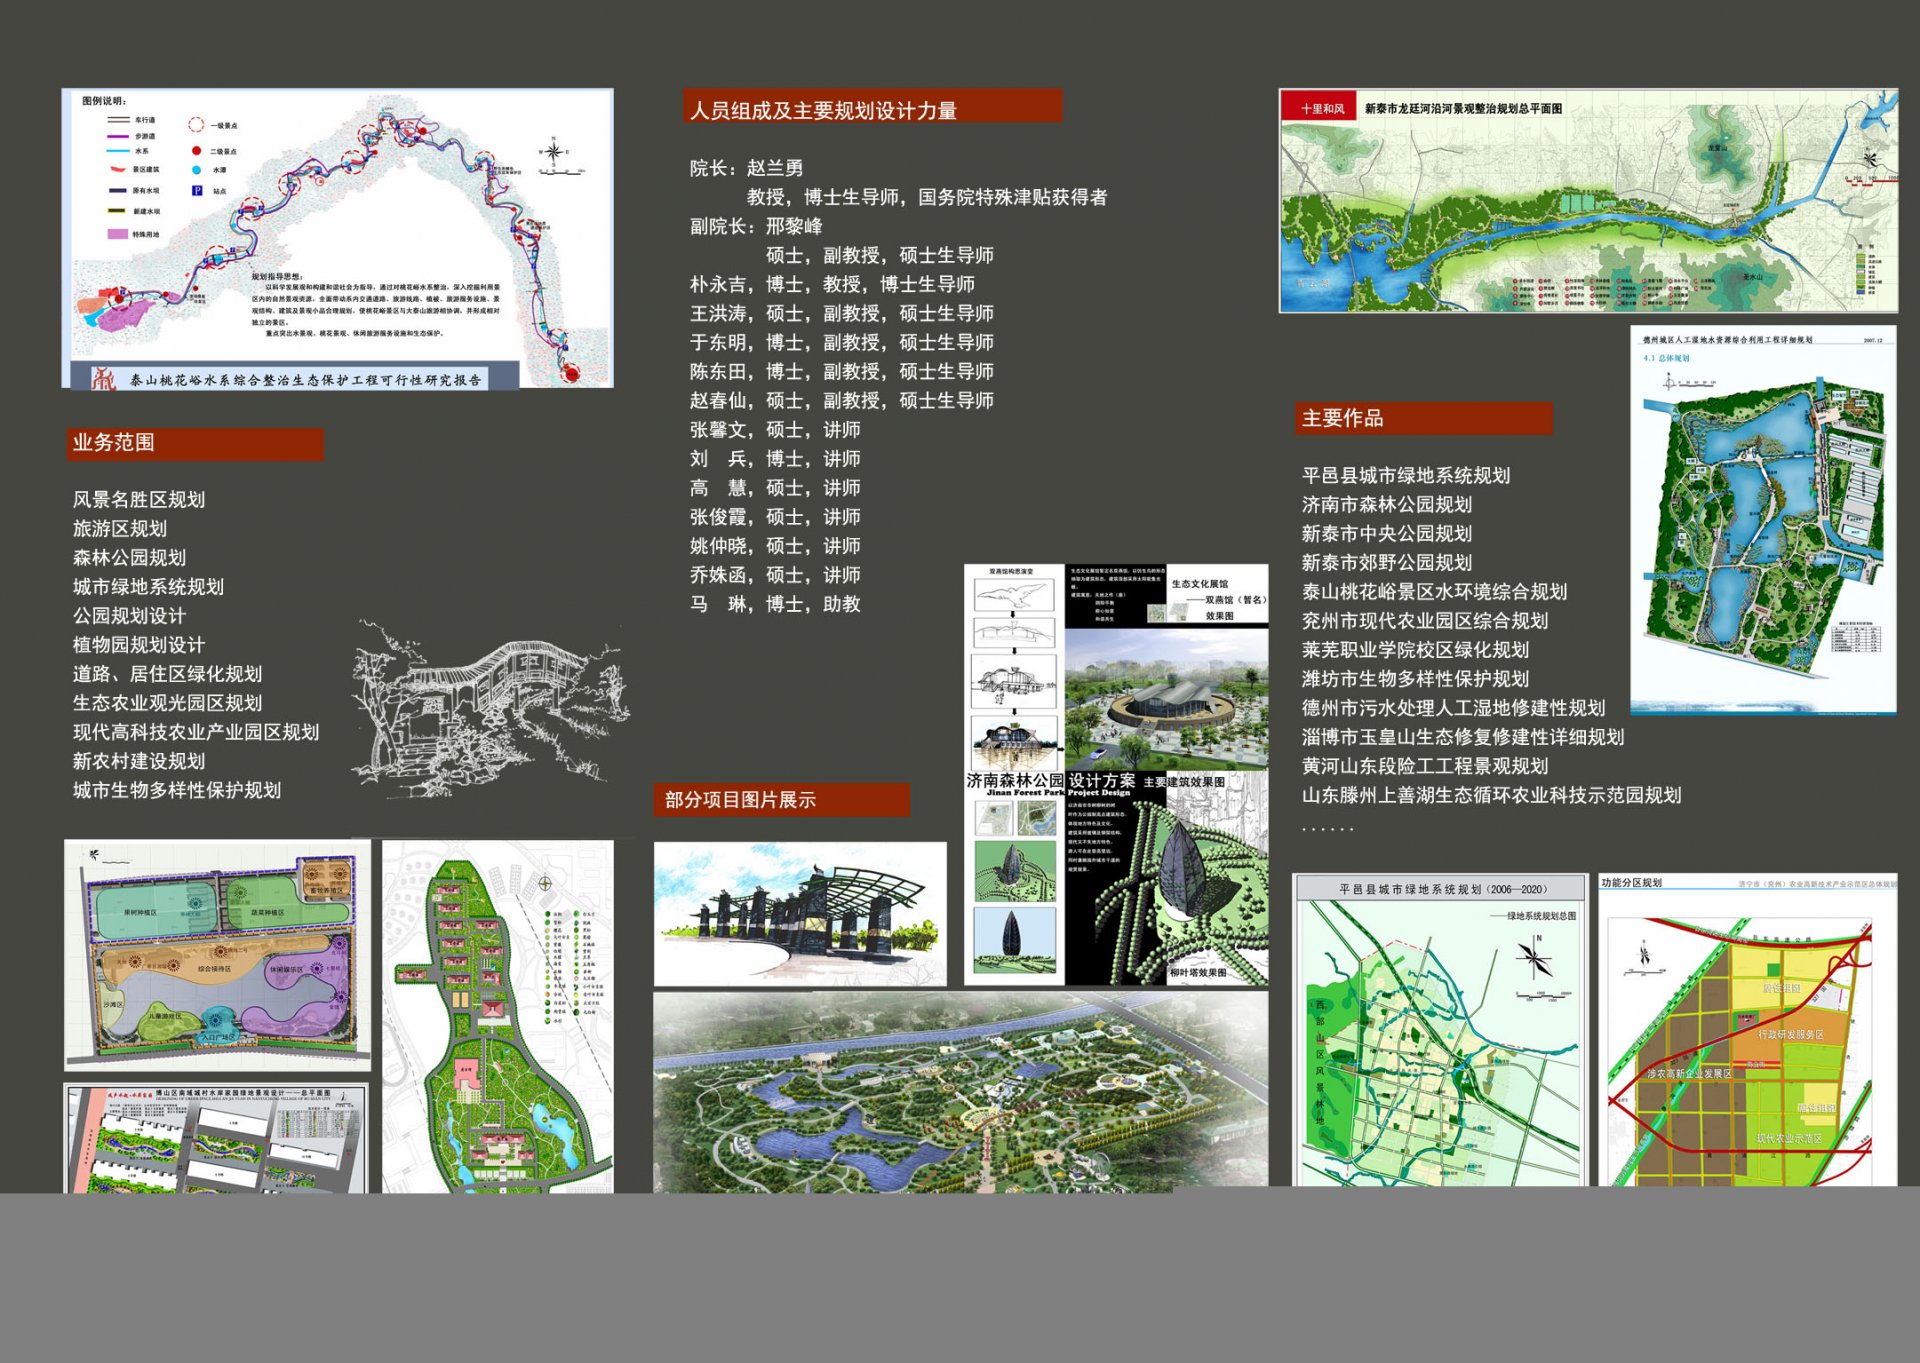
Task: Open the 新泰市龙廷河沿河景观整治 plan image
Action: coord(1588,201)
